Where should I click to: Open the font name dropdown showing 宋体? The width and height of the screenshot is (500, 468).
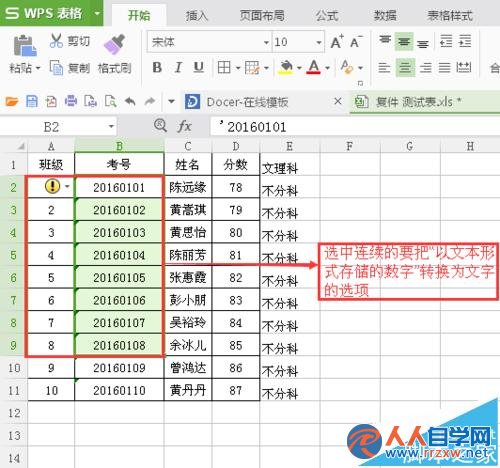click(266, 42)
